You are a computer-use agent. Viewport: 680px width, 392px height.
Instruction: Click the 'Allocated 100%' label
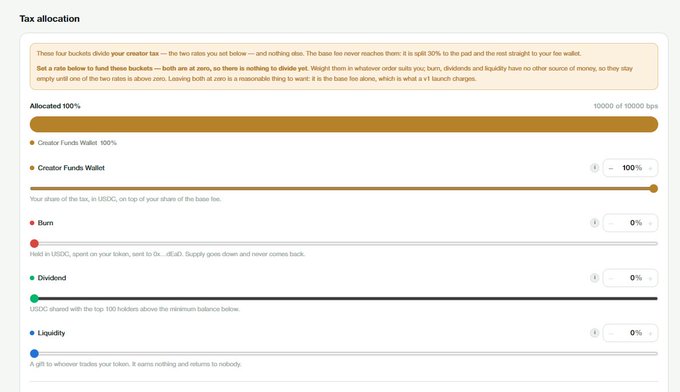tap(55, 106)
